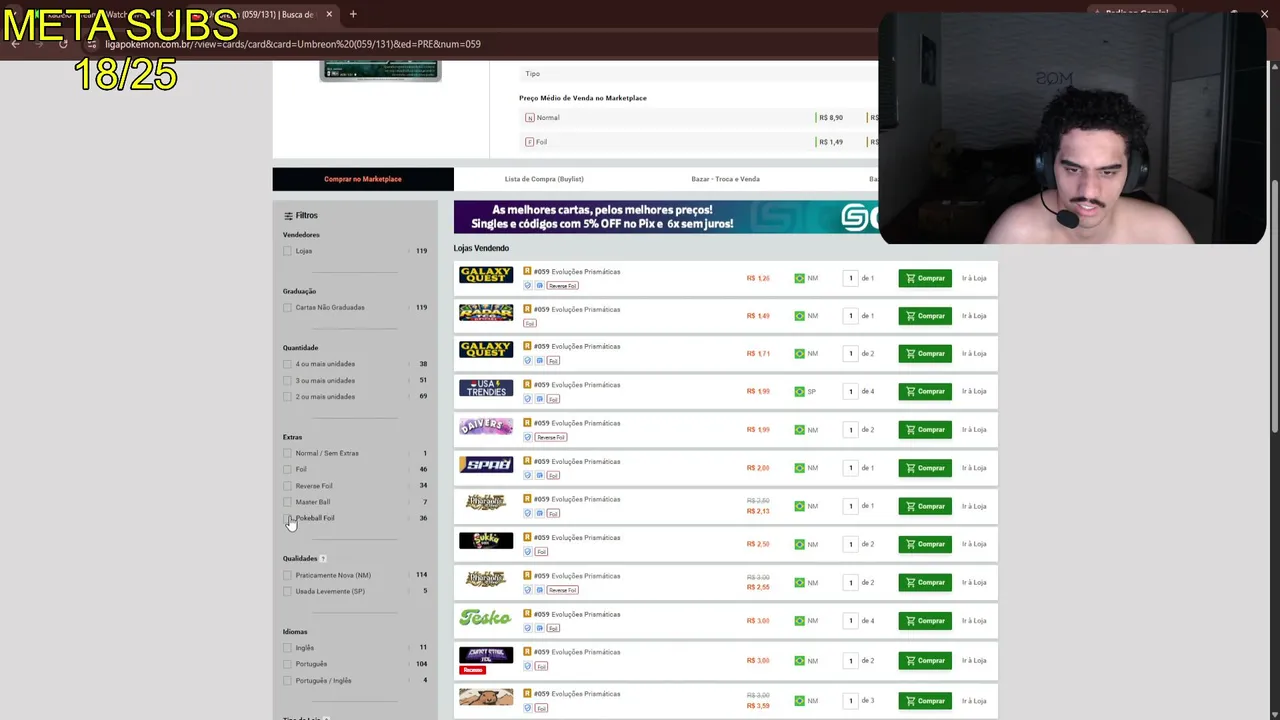This screenshot has width=1280, height=720.
Task: Click Comprar in the Tesko row
Action: point(925,621)
